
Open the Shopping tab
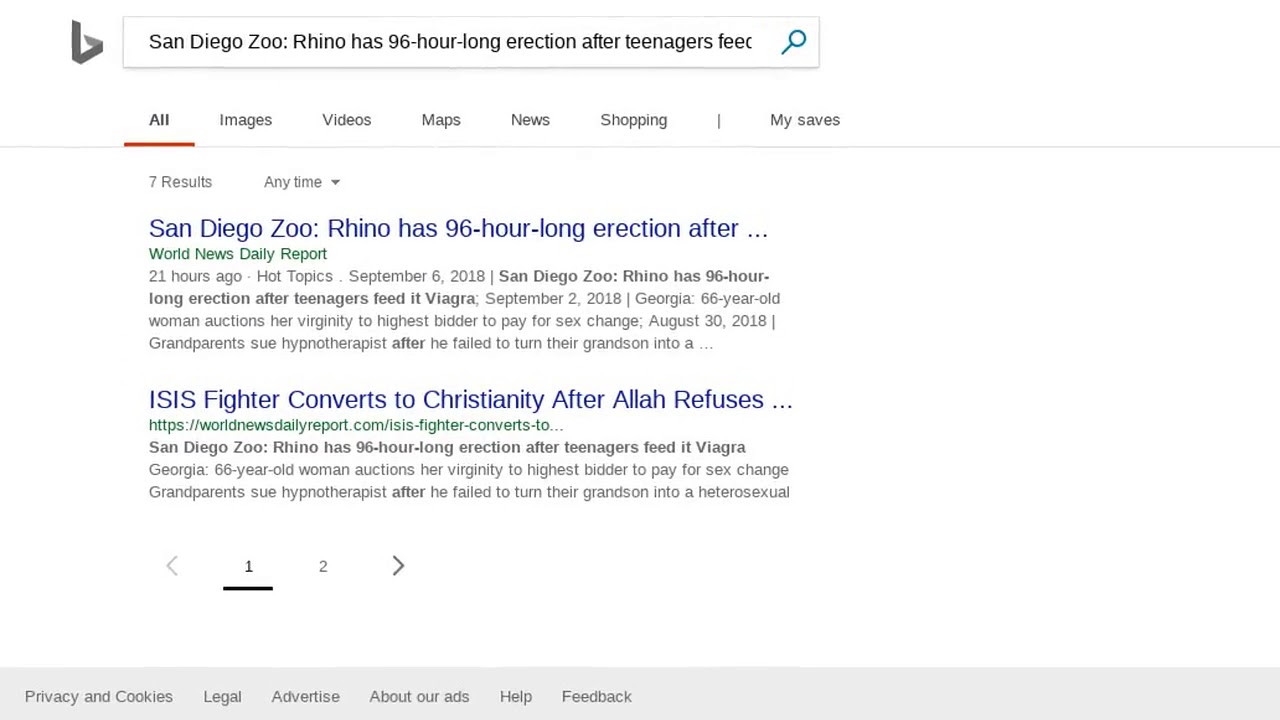pyautogui.click(x=633, y=120)
